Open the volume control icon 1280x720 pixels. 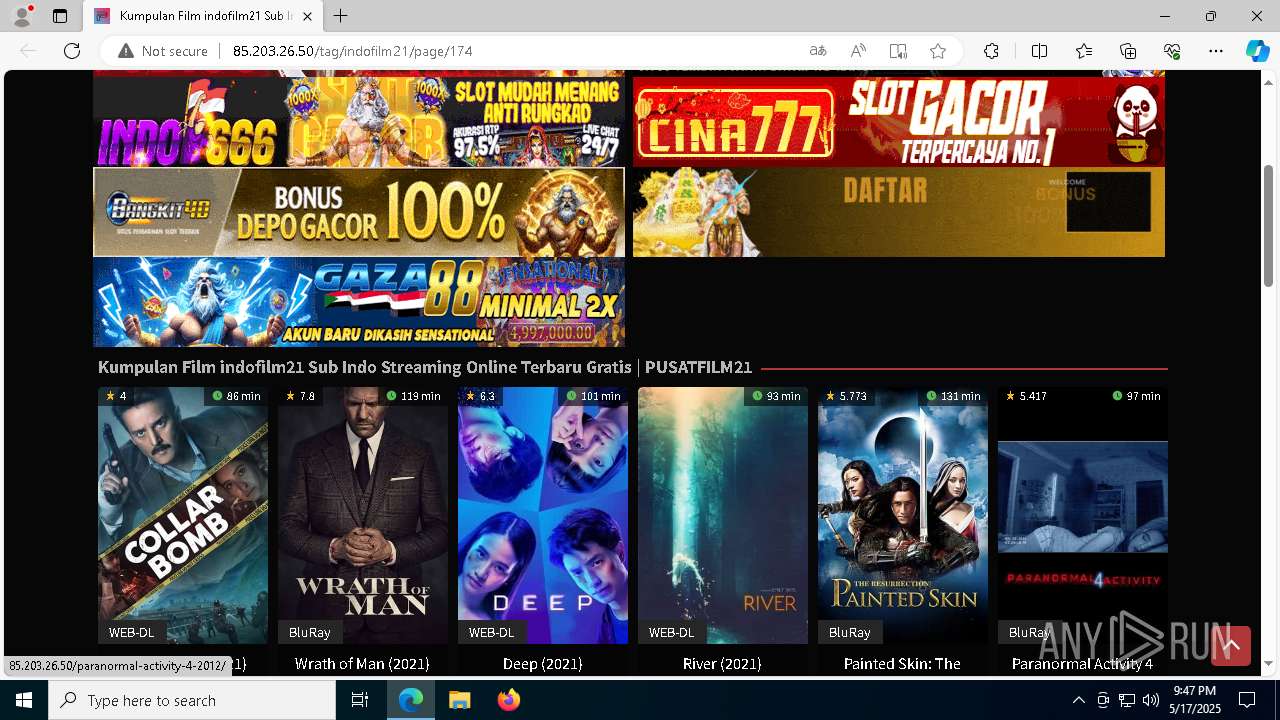click(1150, 700)
